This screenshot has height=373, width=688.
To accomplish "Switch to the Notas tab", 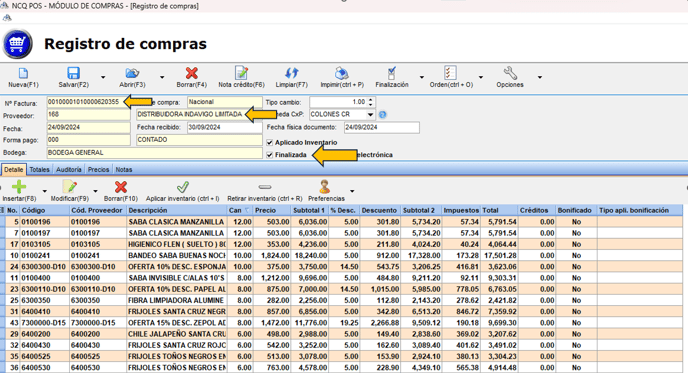I will pyautogui.click(x=124, y=169).
